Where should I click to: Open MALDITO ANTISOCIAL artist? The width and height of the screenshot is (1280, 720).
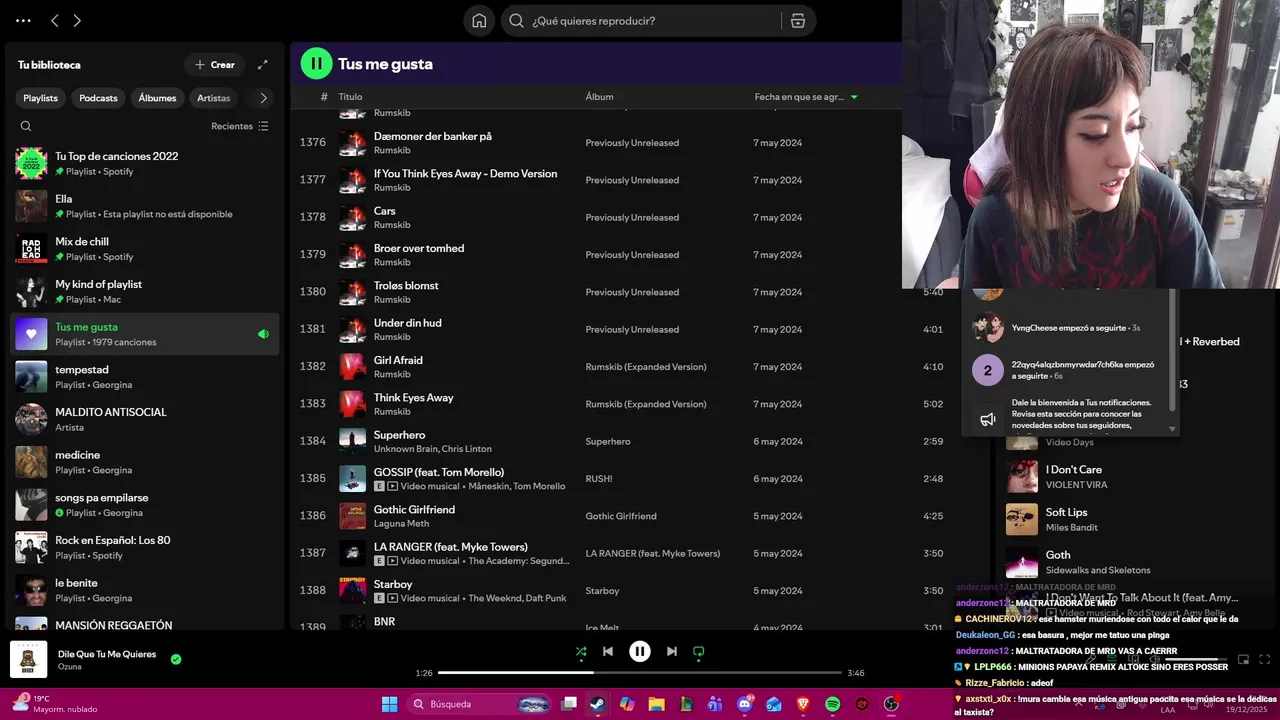tap(145, 419)
